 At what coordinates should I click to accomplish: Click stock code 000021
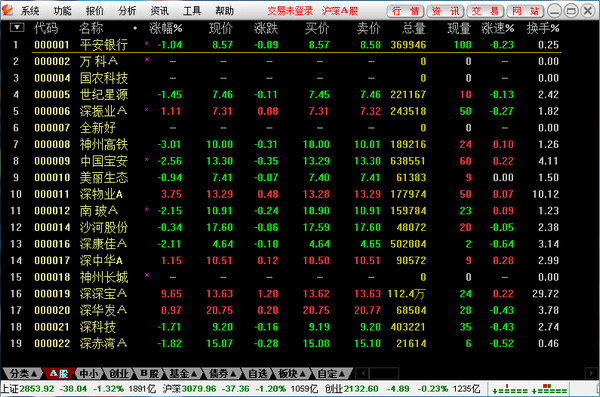(x=52, y=327)
